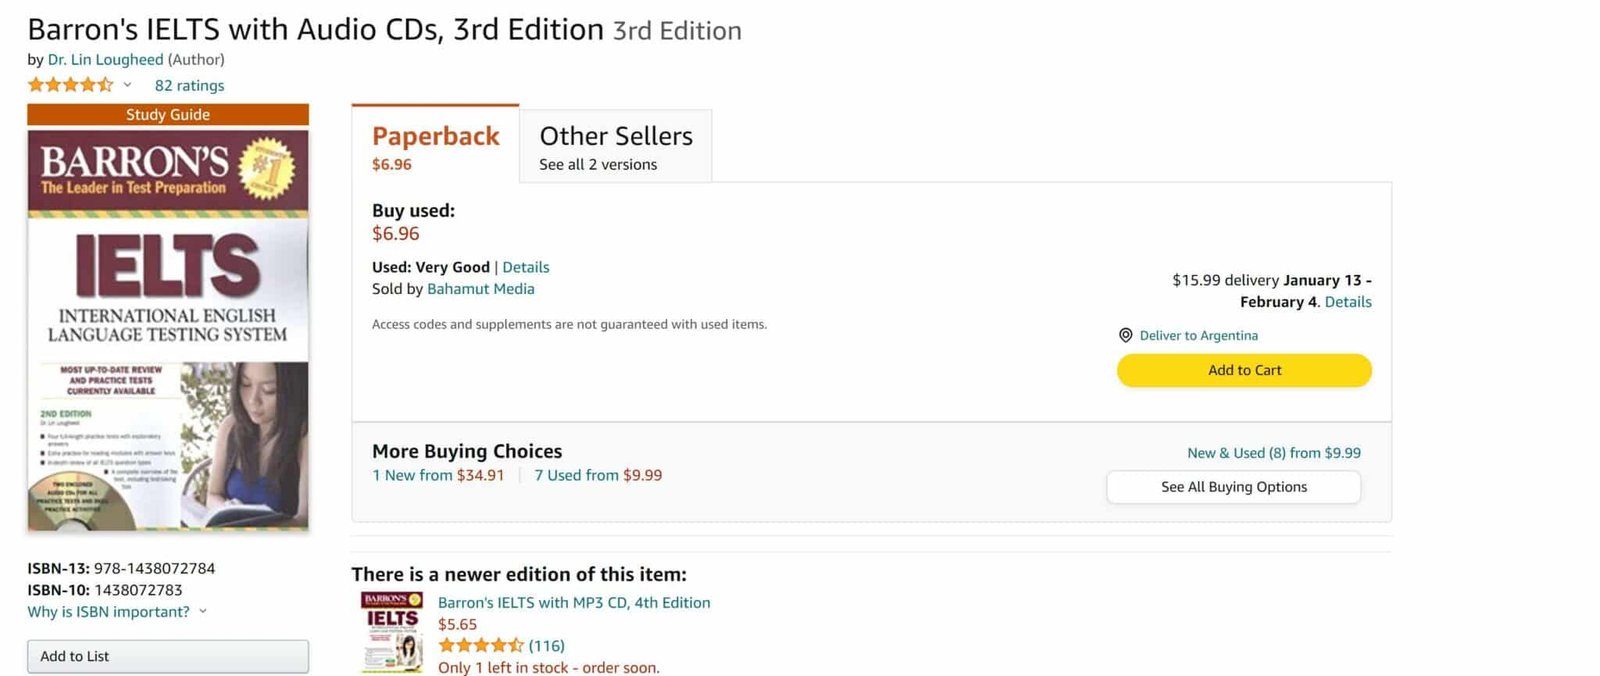Open Other Sellers to see all 2 versions
This screenshot has width=1600, height=676.
point(597,164)
